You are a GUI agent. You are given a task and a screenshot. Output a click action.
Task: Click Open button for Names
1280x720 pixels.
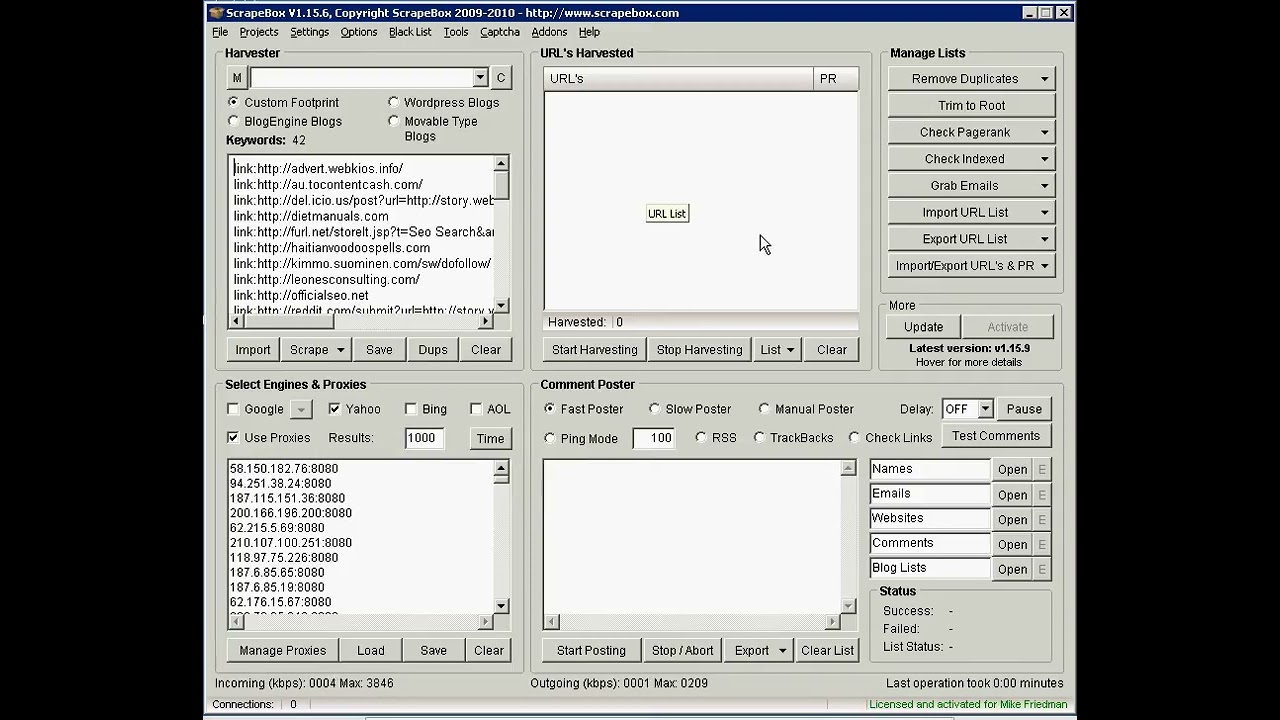1012,469
